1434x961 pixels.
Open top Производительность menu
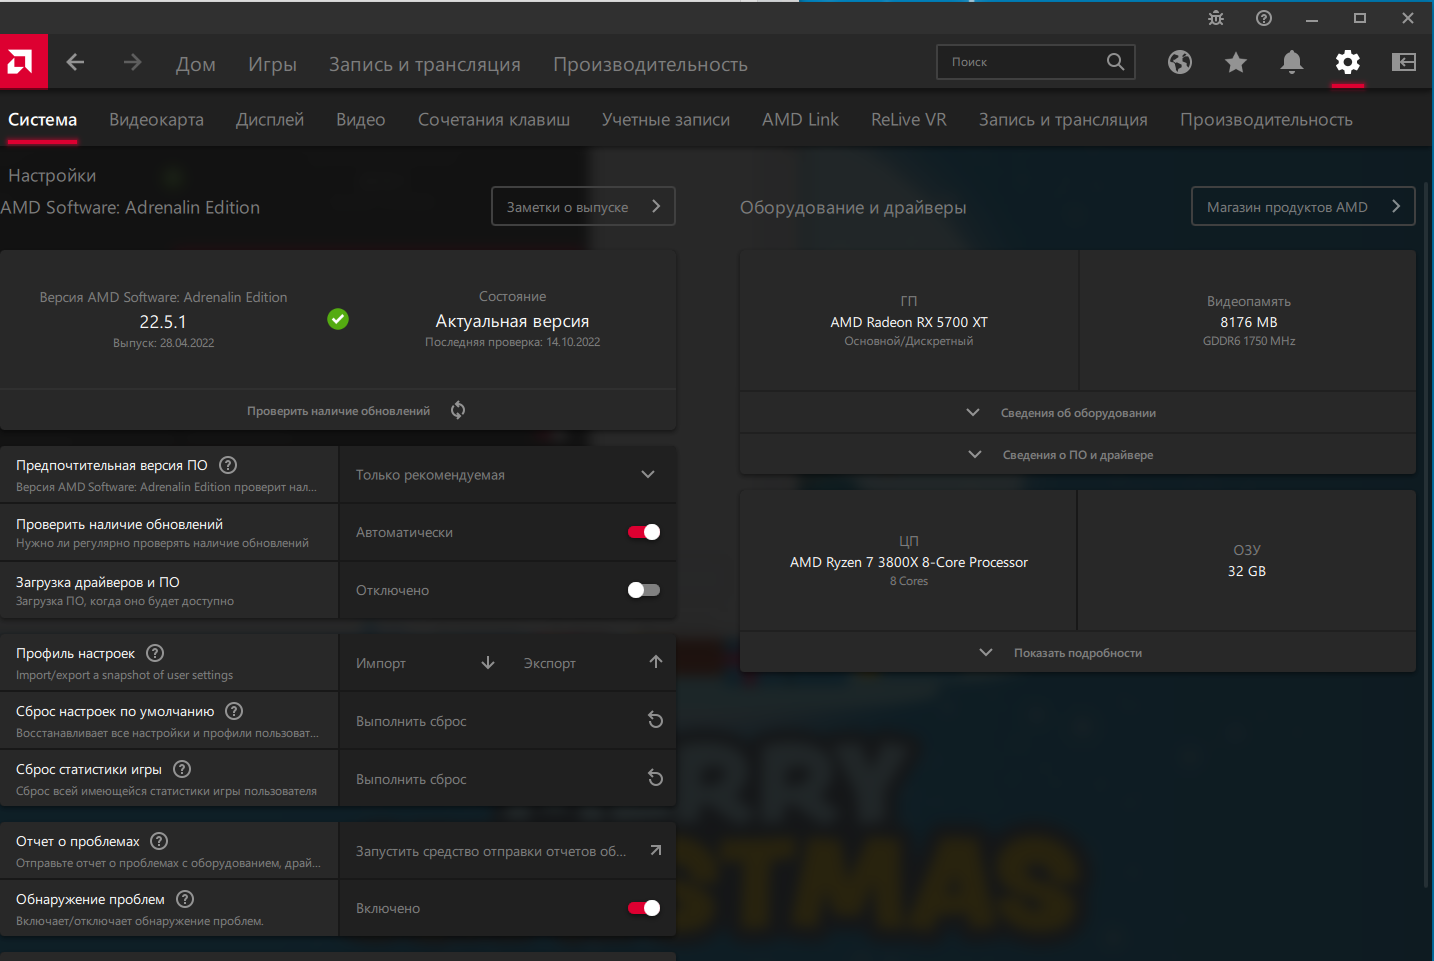tap(650, 64)
